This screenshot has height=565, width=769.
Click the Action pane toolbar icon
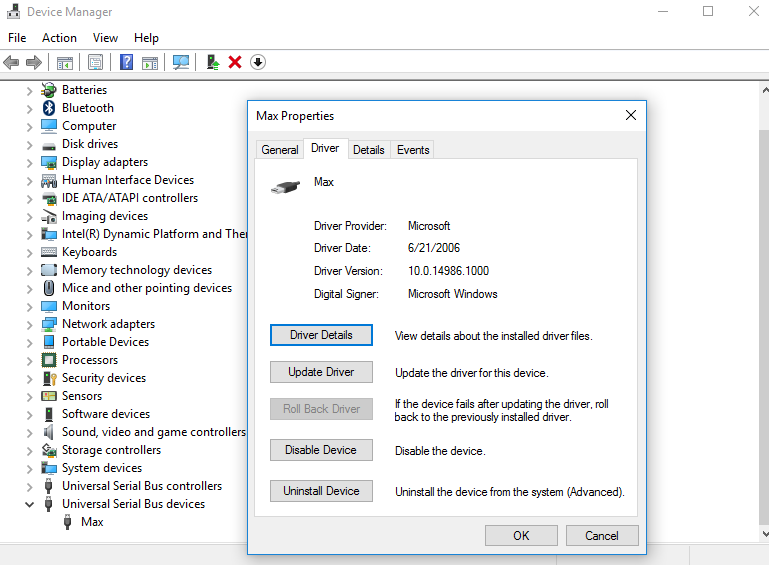pos(150,63)
